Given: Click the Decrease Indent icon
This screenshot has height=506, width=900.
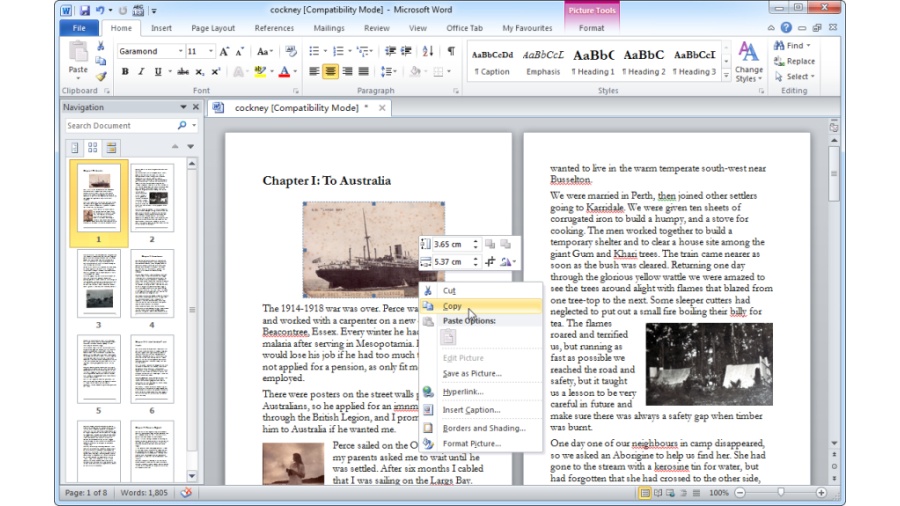Looking at the screenshot, I should point(390,52).
